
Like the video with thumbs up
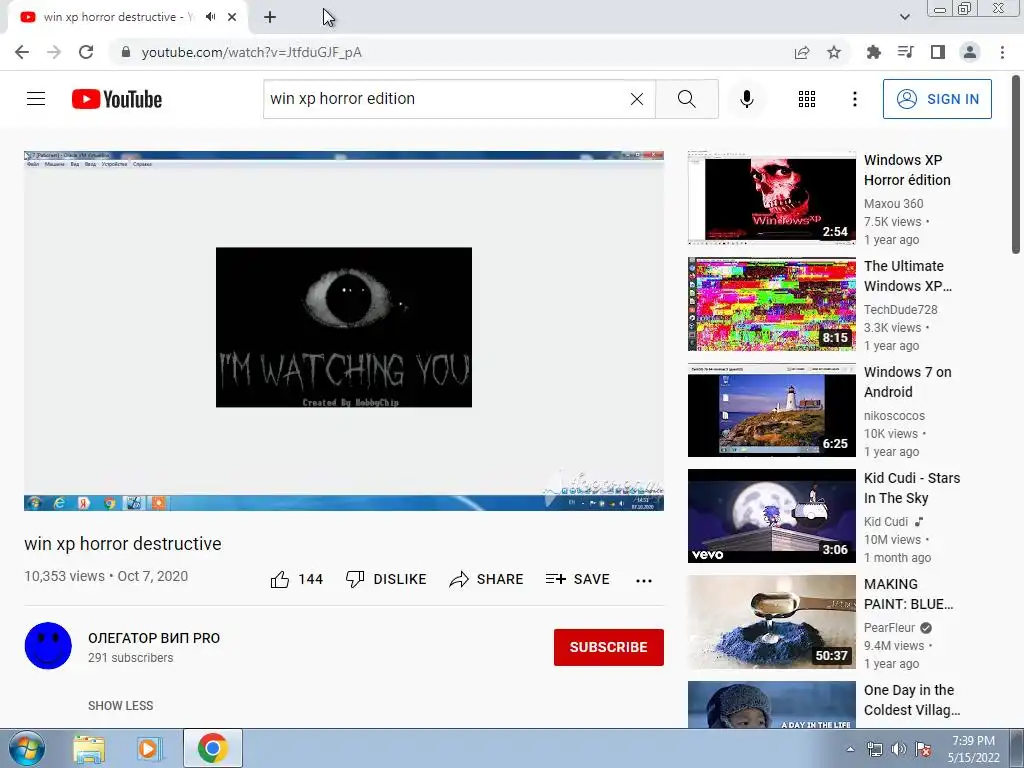pos(296,579)
